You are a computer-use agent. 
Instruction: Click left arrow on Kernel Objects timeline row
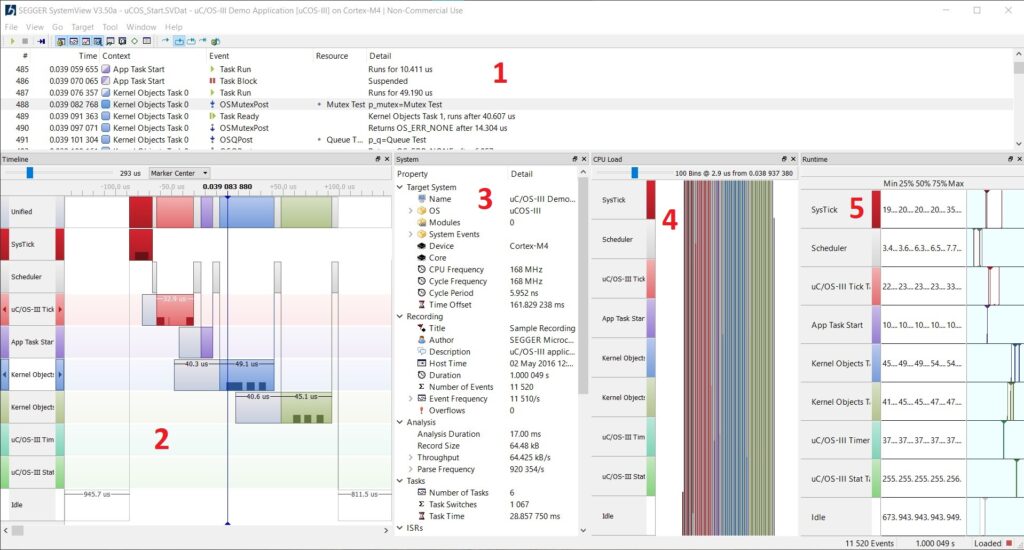(x=5, y=375)
